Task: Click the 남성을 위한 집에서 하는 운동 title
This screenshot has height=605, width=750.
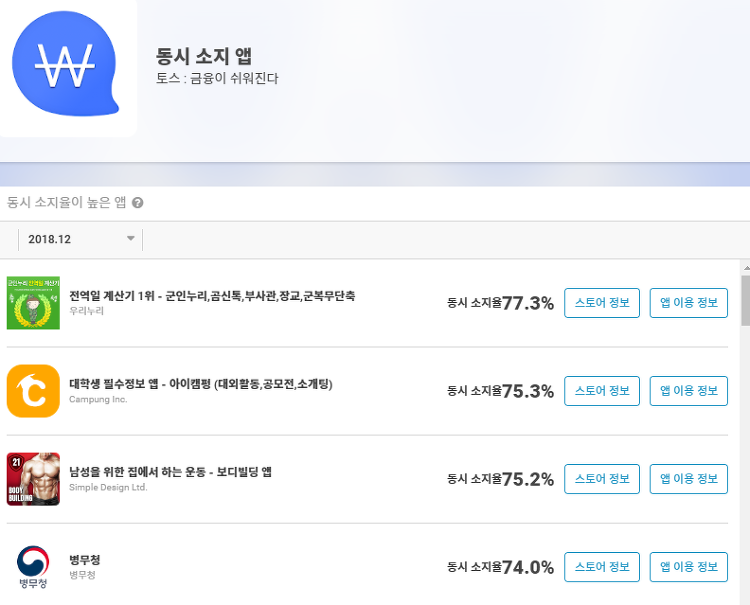Action: [x=170, y=472]
